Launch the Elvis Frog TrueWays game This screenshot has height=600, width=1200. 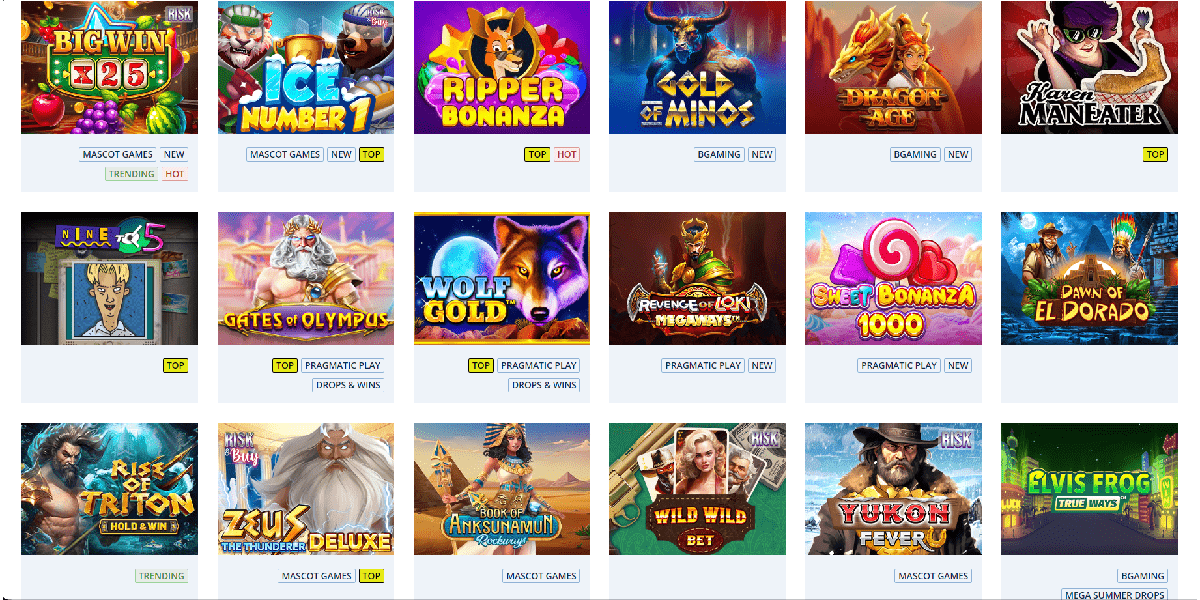pos(1089,489)
